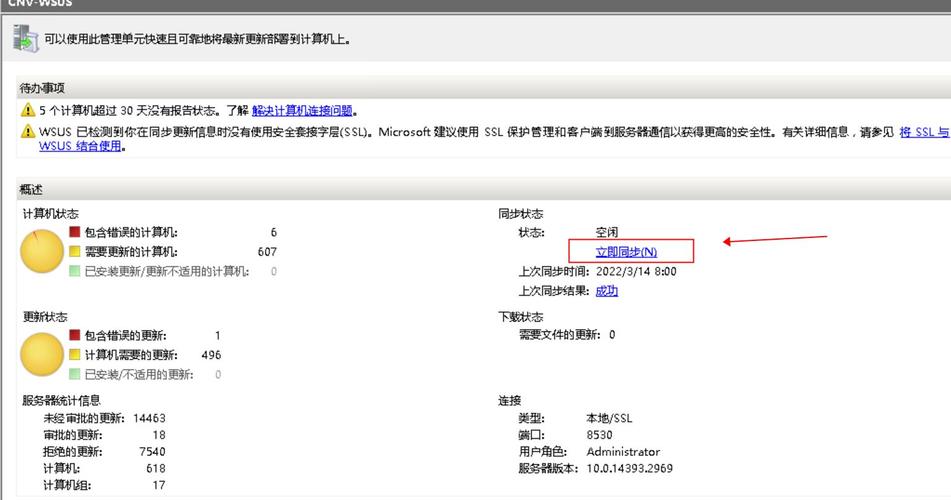Click the value 607 computers needing updates
The height and width of the screenshot is (500, 951).
tap(267, 252)
